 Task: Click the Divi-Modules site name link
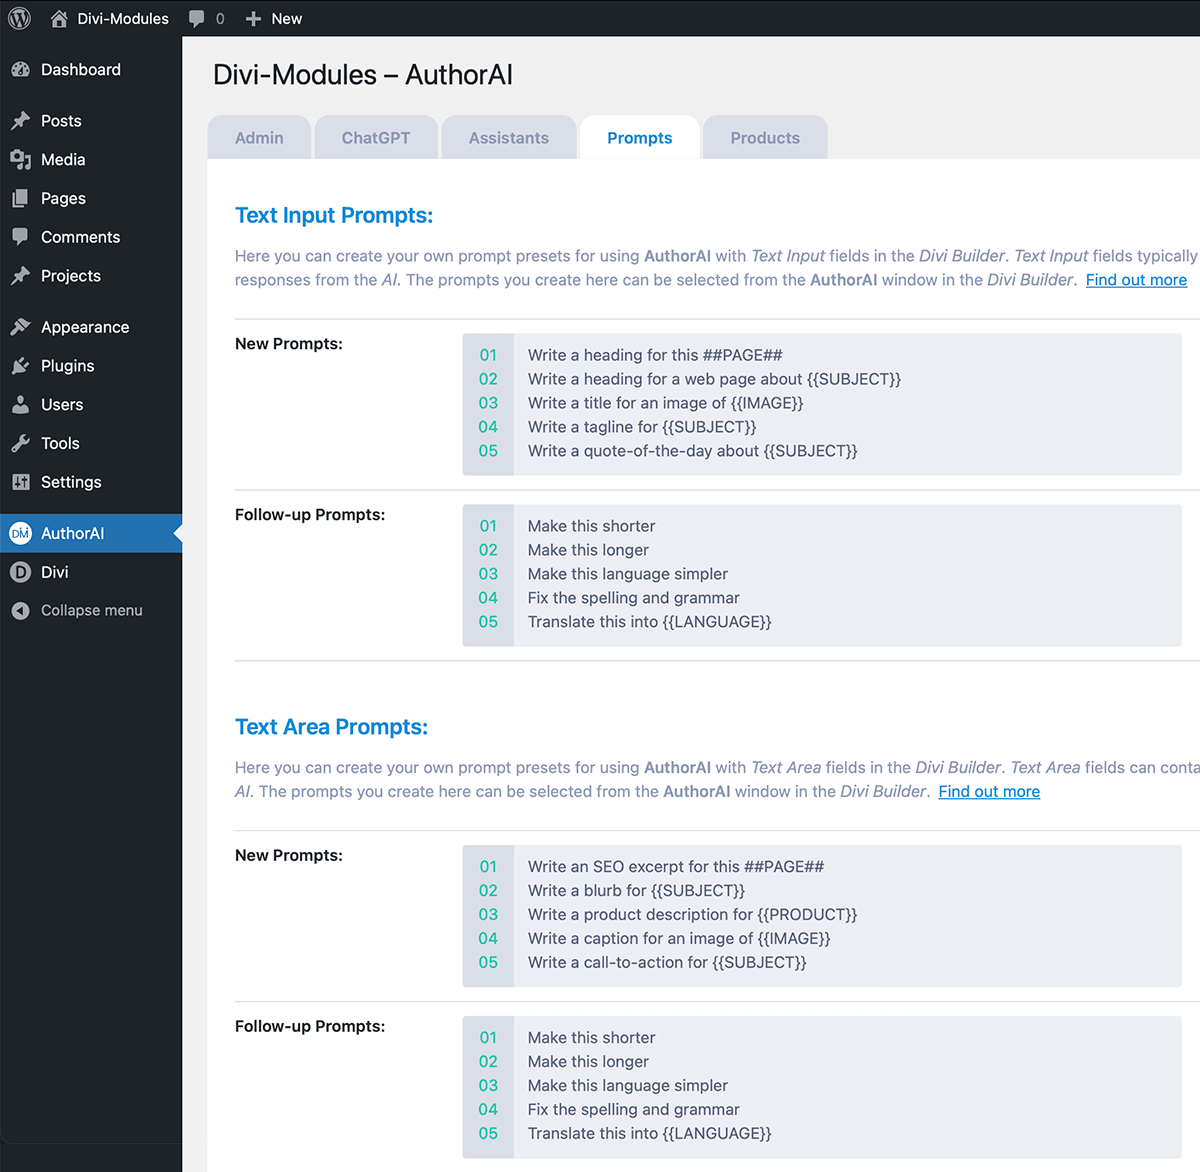point(123,19)
